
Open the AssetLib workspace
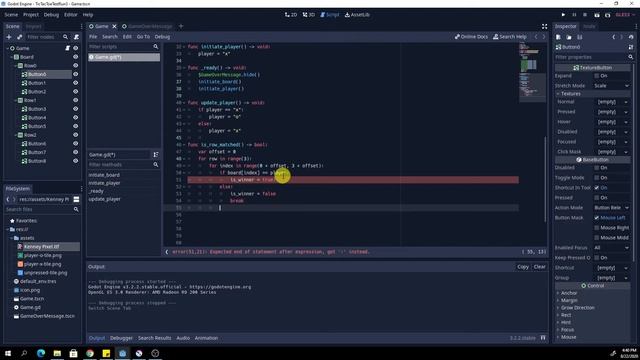pos(357,15)
